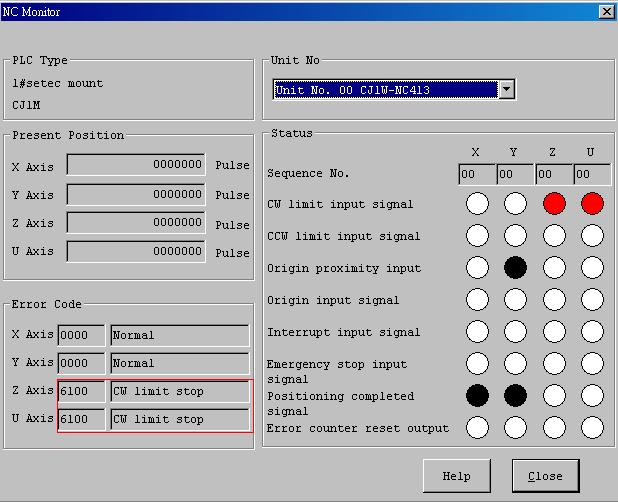Click the U Axis CW limit stop description

point(179,419)
